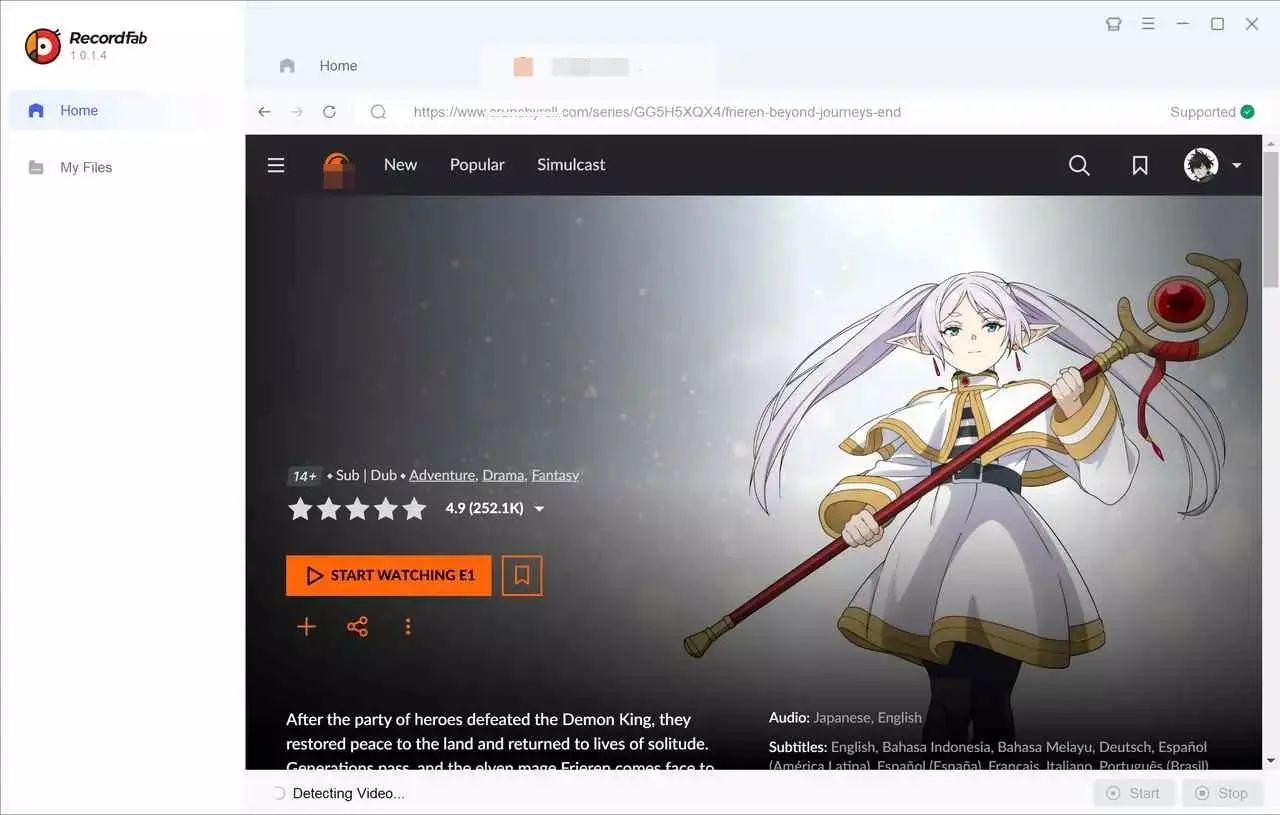Image resolution: width=1280 pixels, height=815 pixels.
Task: Add to list with plus icon
Action: click(306, 627)
